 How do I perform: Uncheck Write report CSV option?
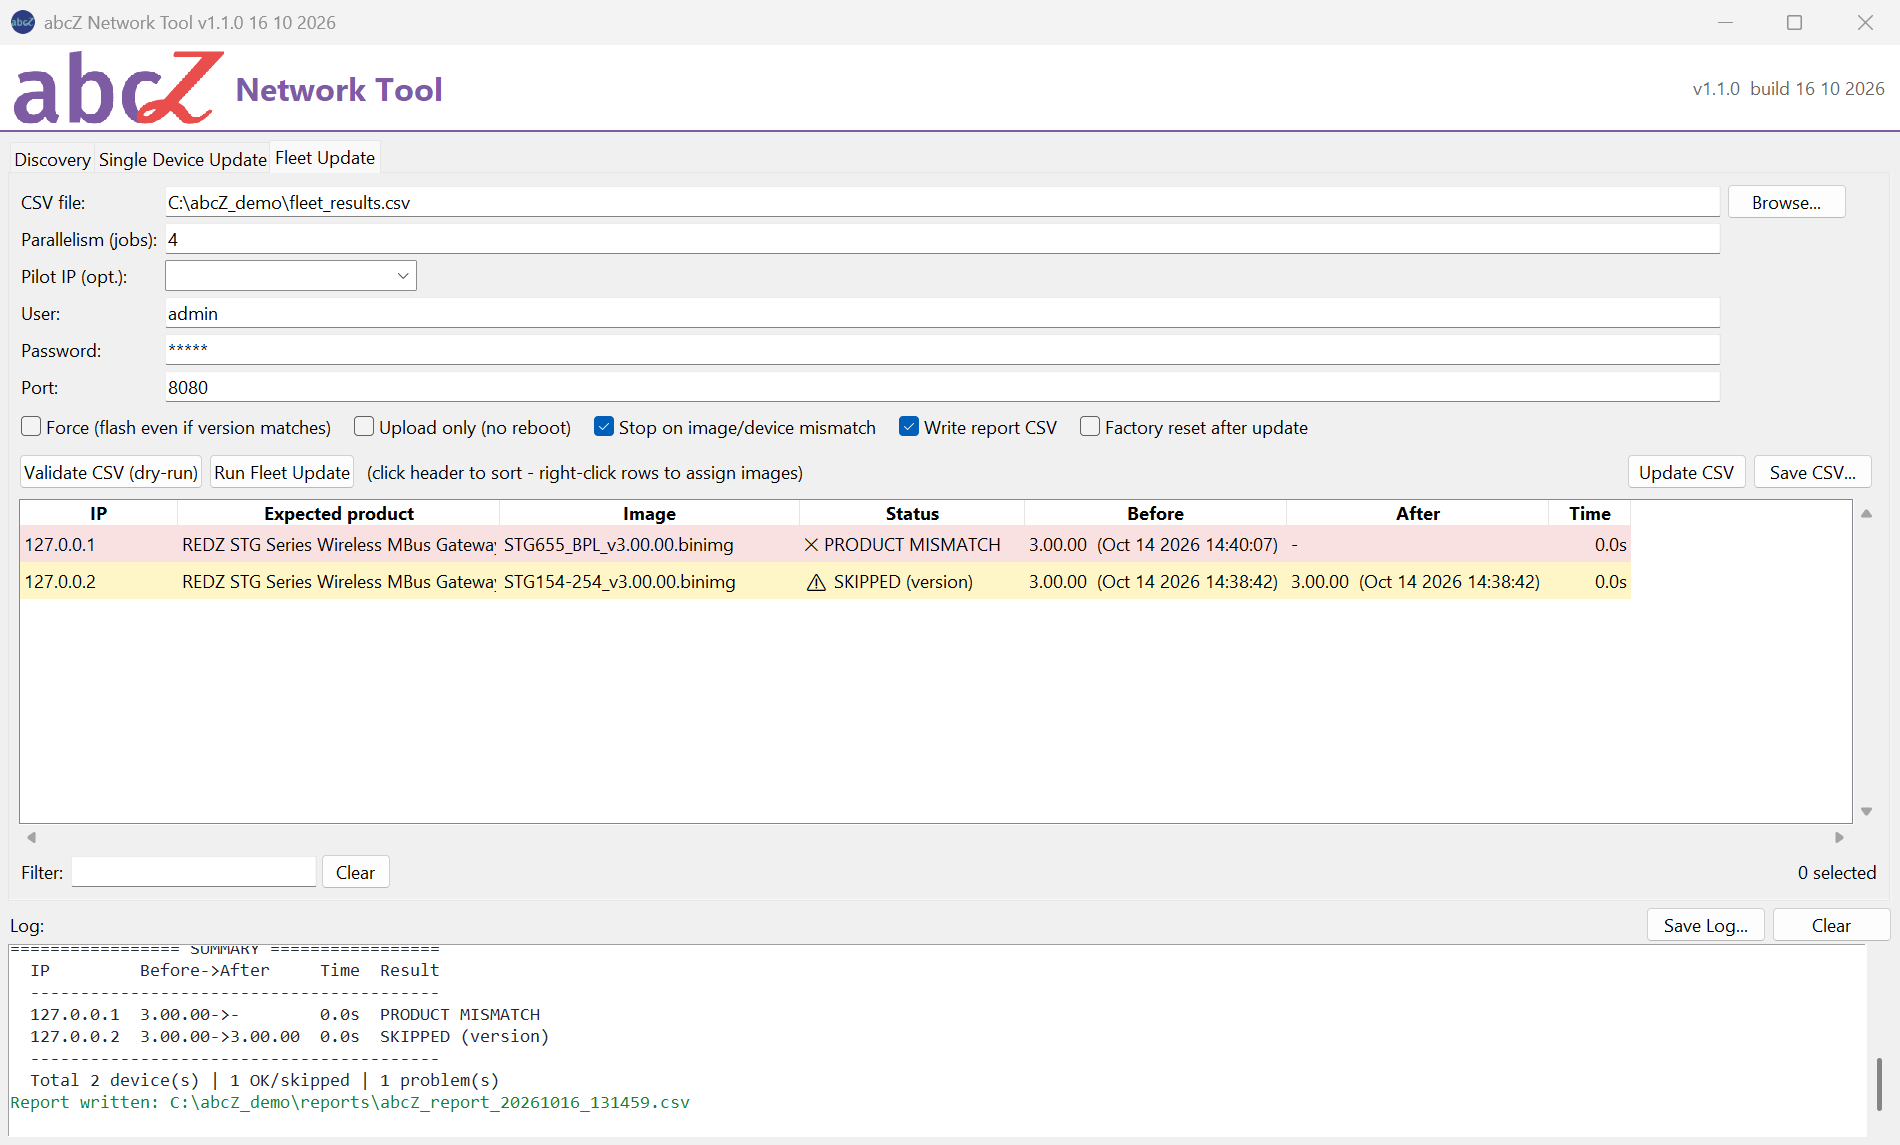[x=909, y=427]
